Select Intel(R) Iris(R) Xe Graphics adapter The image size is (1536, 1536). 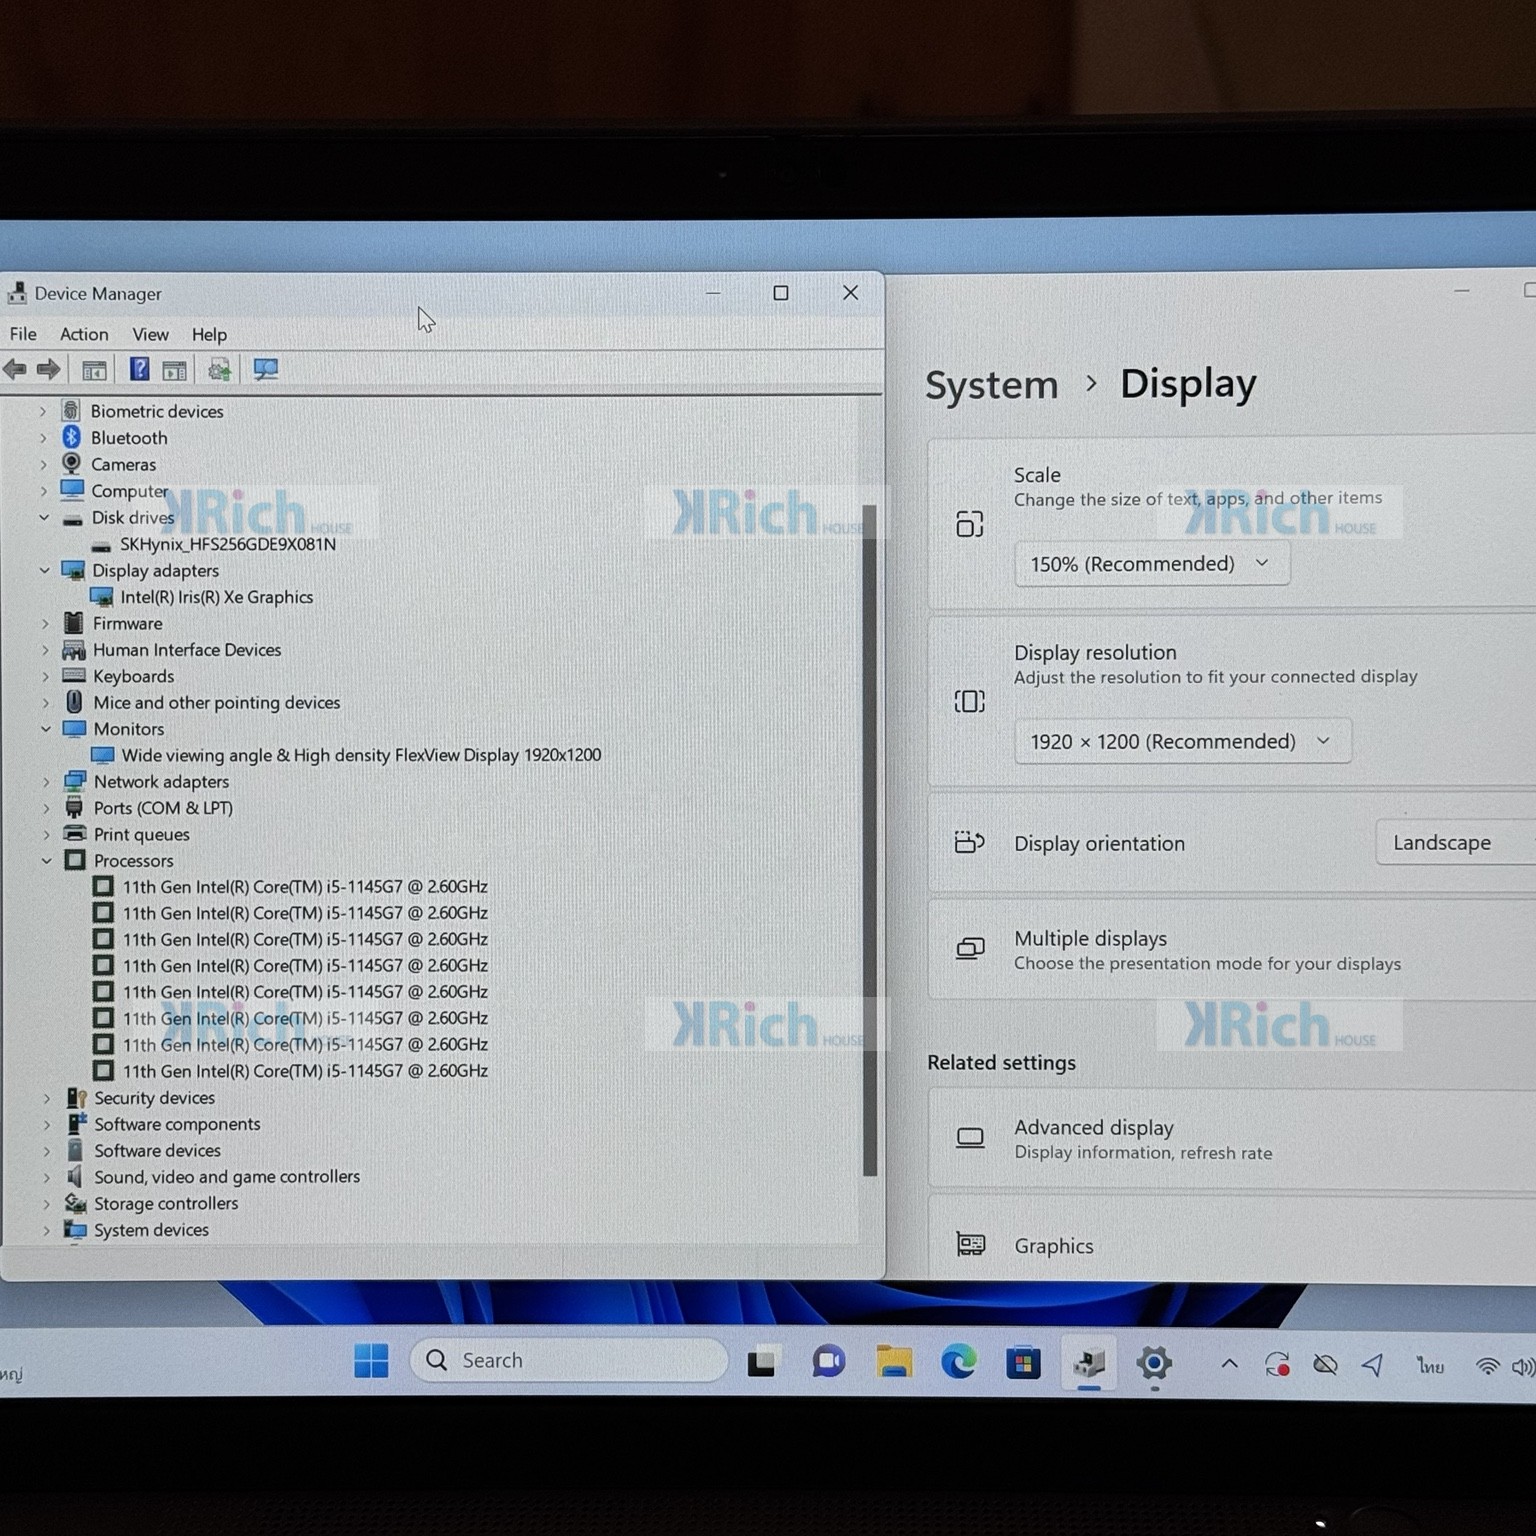click(217, 597)
